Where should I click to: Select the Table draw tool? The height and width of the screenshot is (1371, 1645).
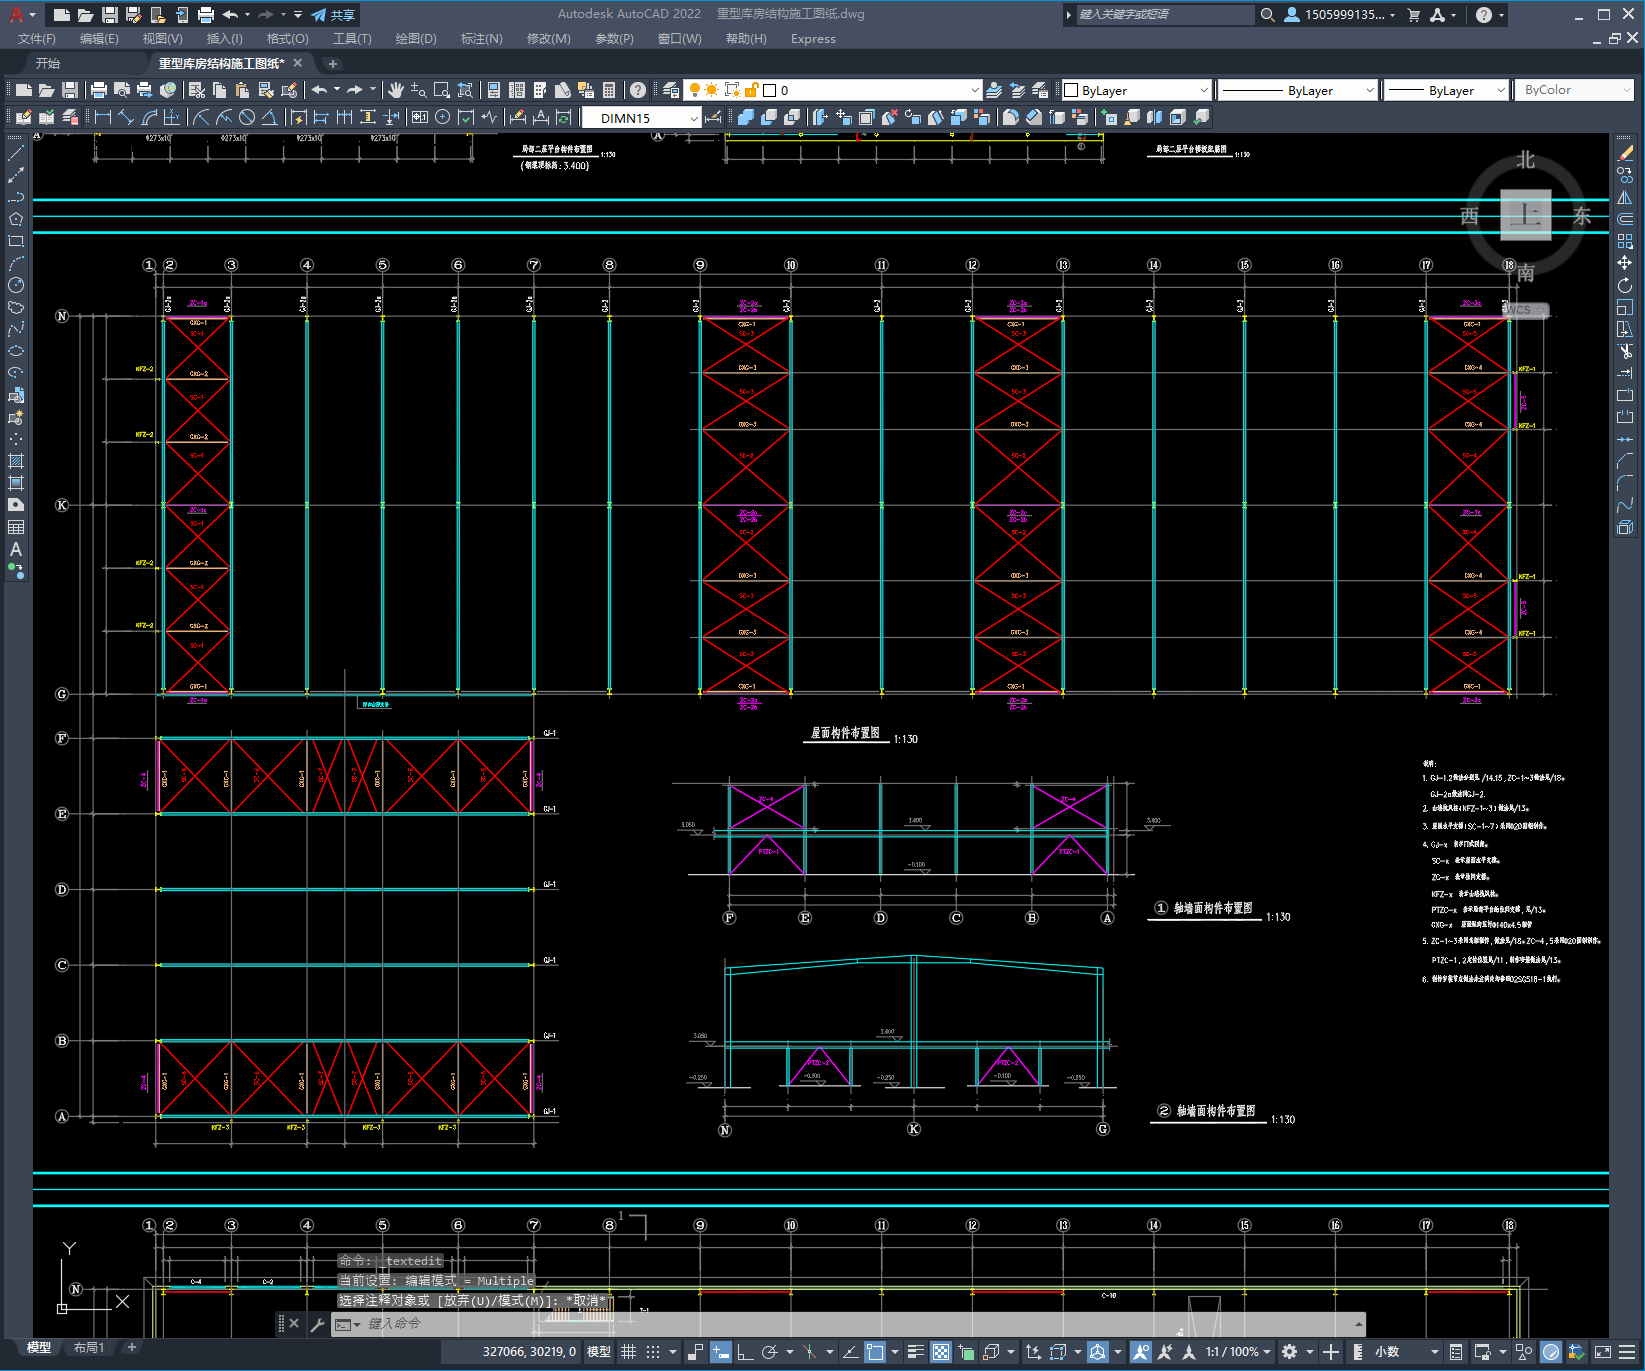(16, 527)
